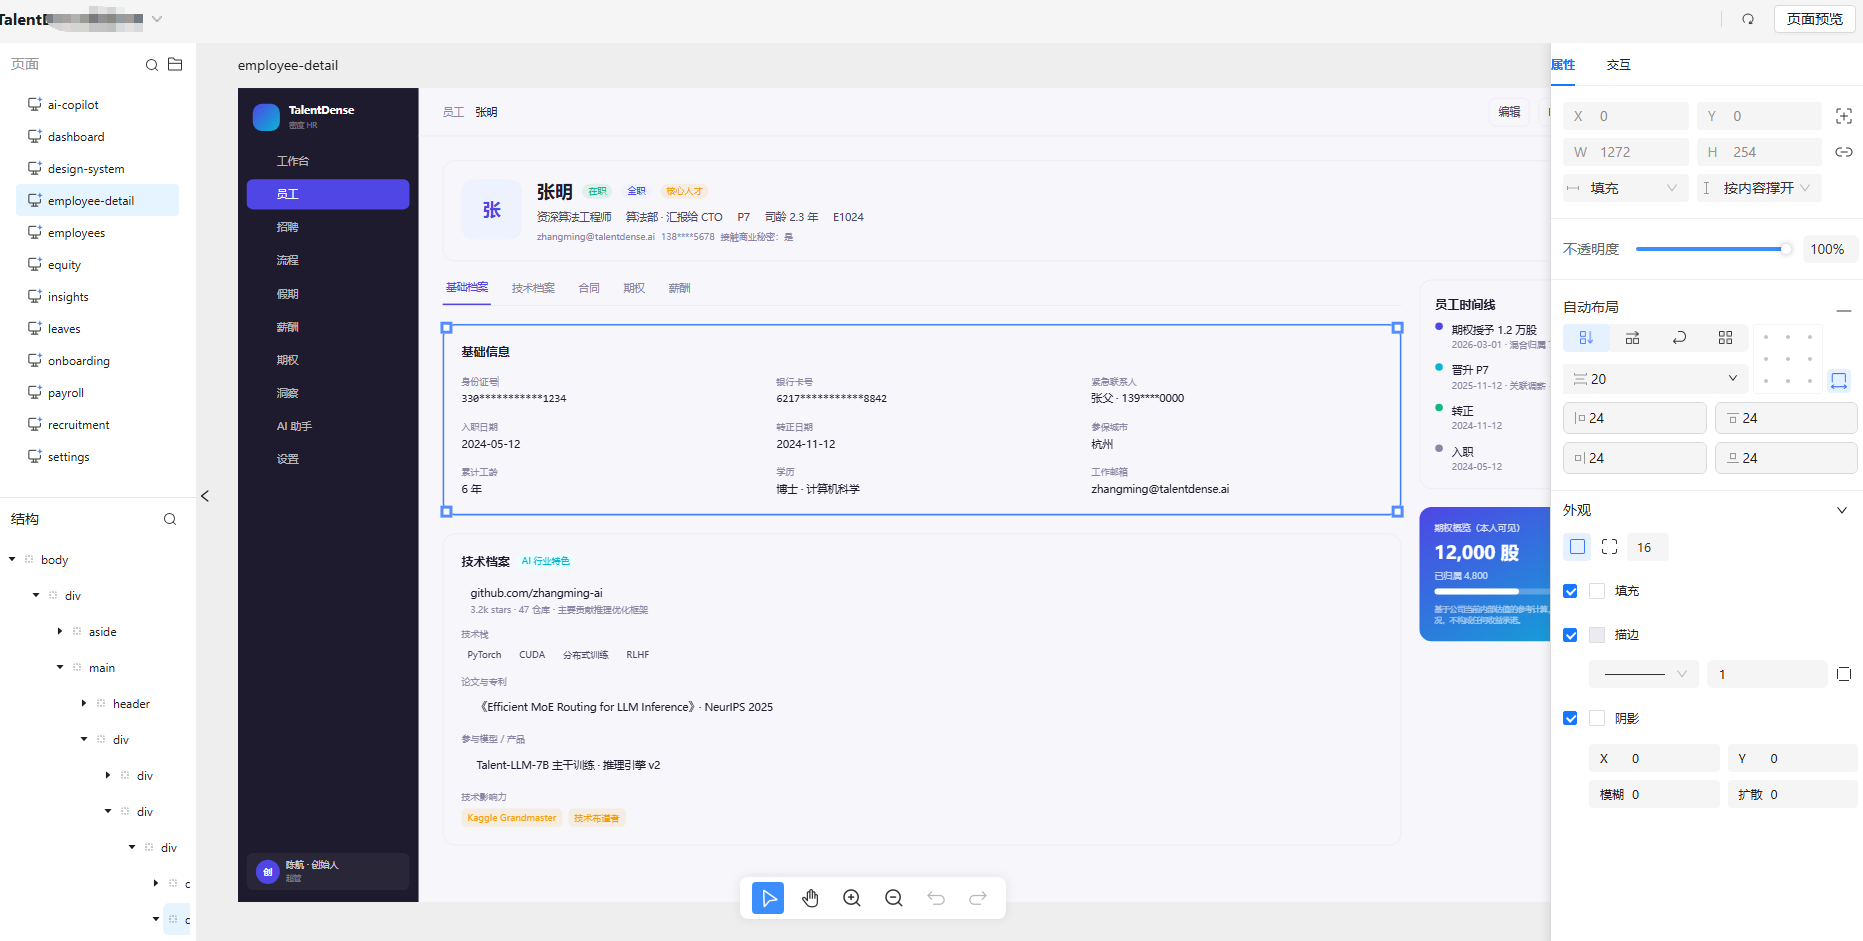Click the blue width-fit icon beside alignment grid
Viewport: 1863px width, 941px height.
tap(1839, 380)
